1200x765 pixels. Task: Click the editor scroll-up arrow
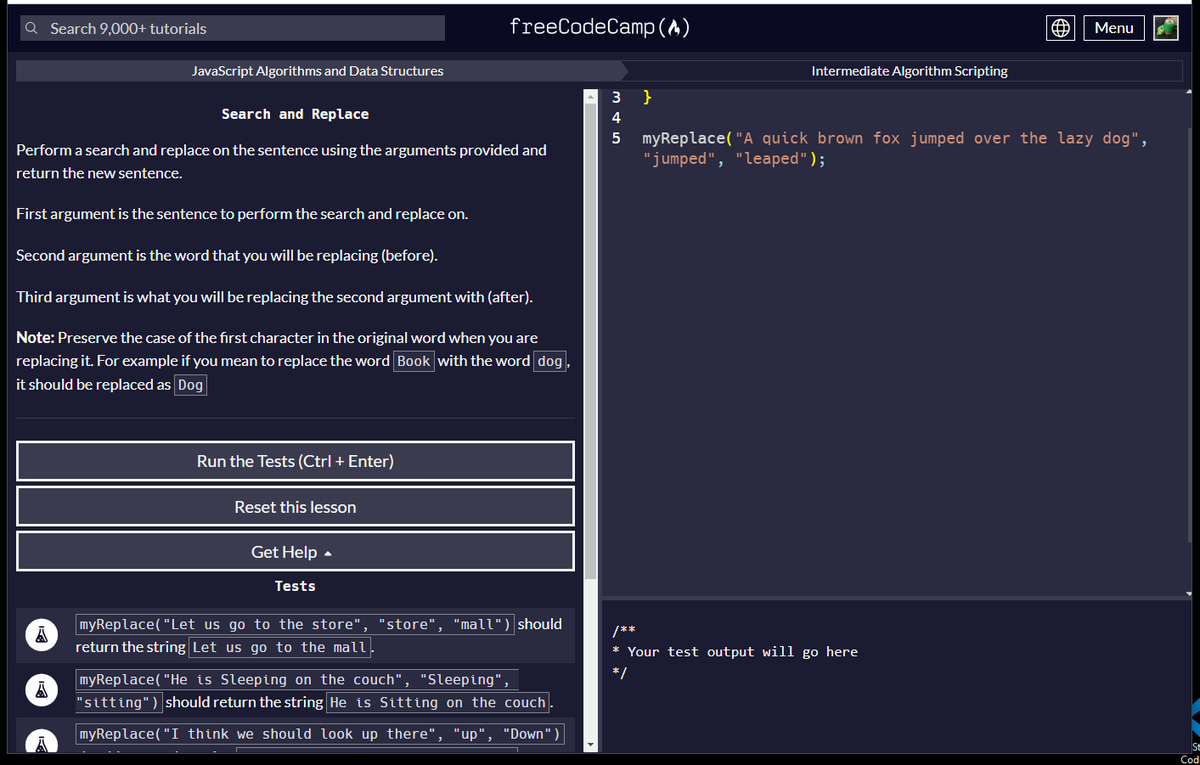[1189, 92]
